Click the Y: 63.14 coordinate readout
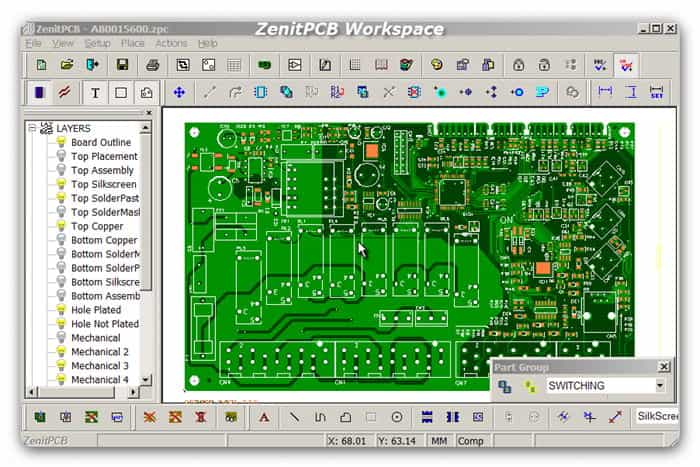Viewport: 700px width, 467px height. [x=399, y=441]
